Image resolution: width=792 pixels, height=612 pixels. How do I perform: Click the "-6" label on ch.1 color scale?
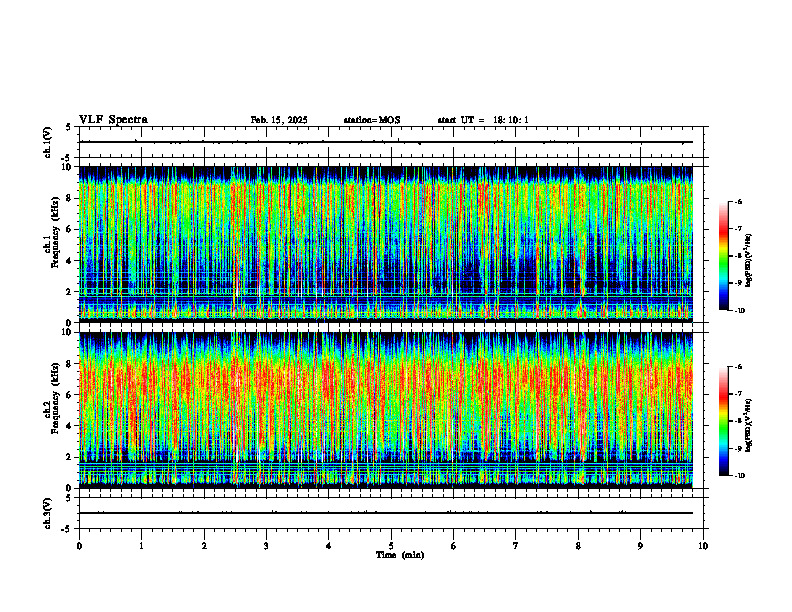738,201
